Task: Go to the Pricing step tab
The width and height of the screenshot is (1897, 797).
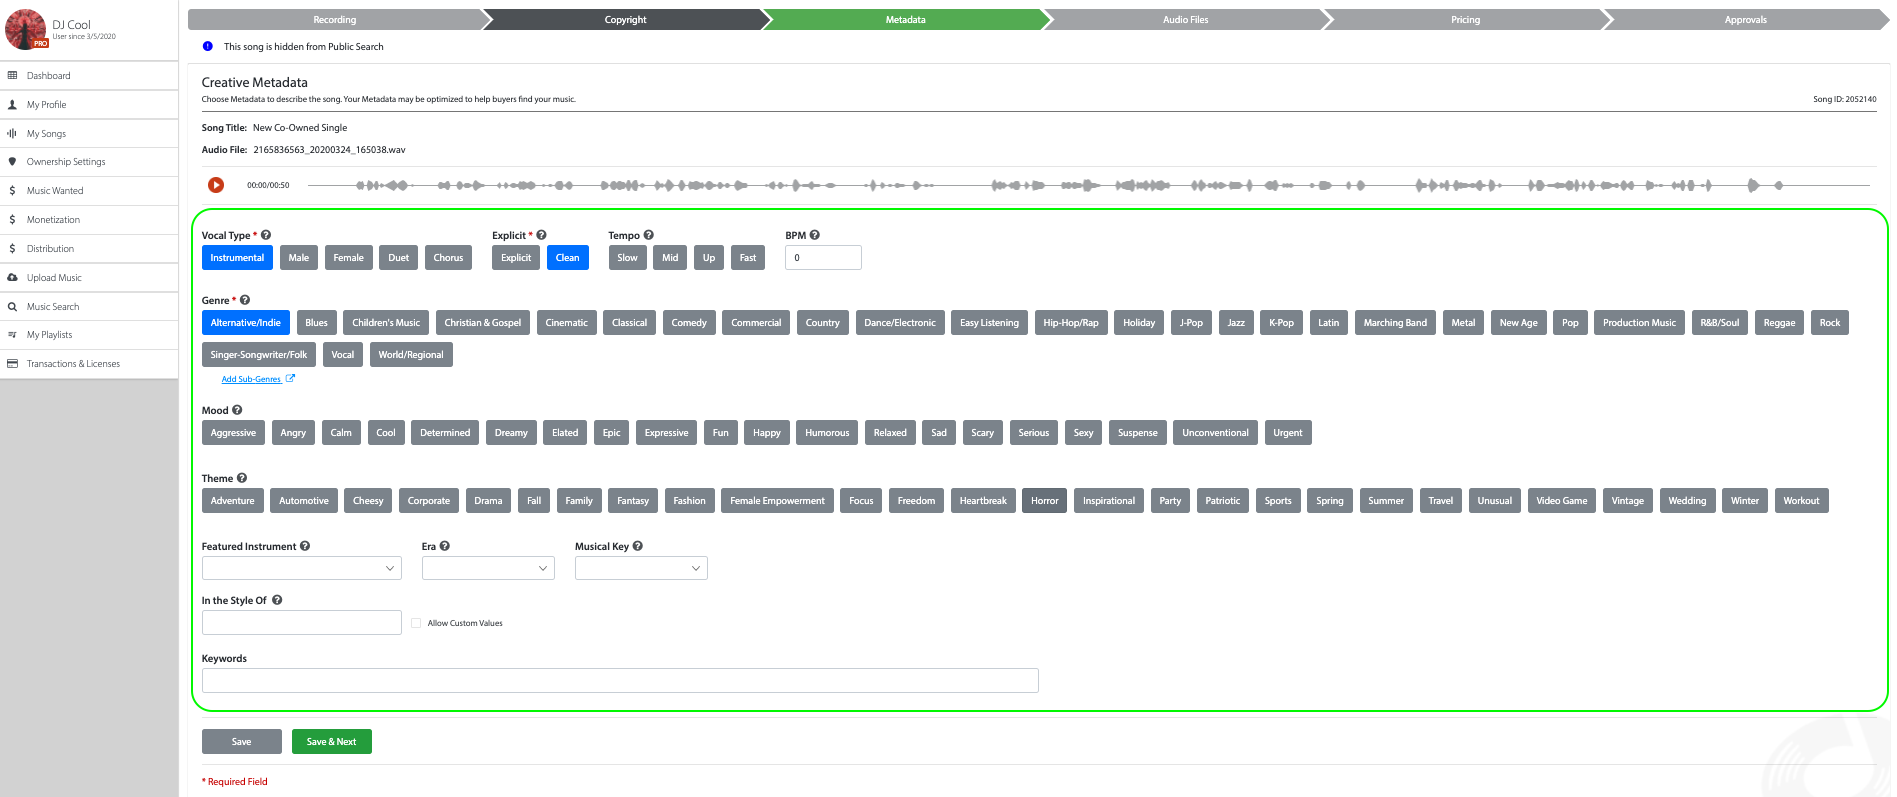Action: coord(1466,20)
